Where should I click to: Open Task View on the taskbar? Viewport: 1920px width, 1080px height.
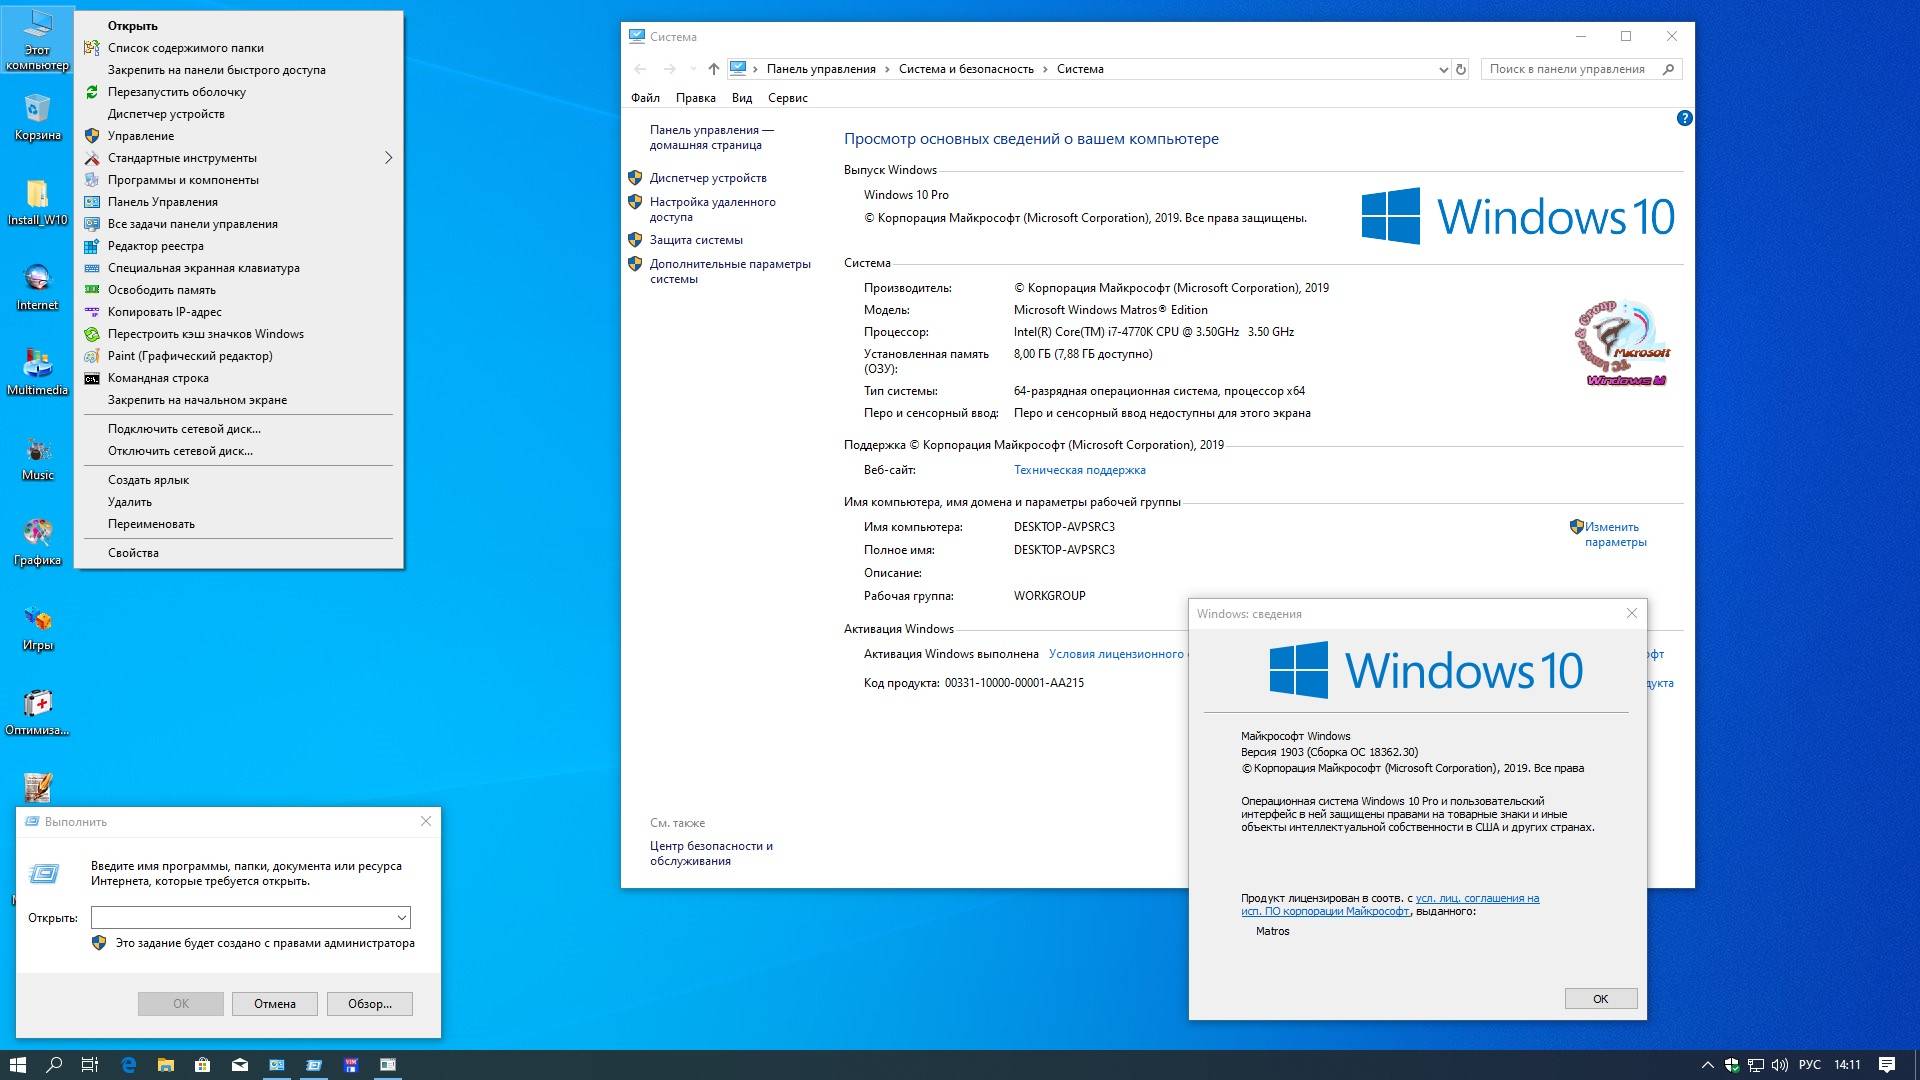pyautogui.click(x=90, y=1065)
